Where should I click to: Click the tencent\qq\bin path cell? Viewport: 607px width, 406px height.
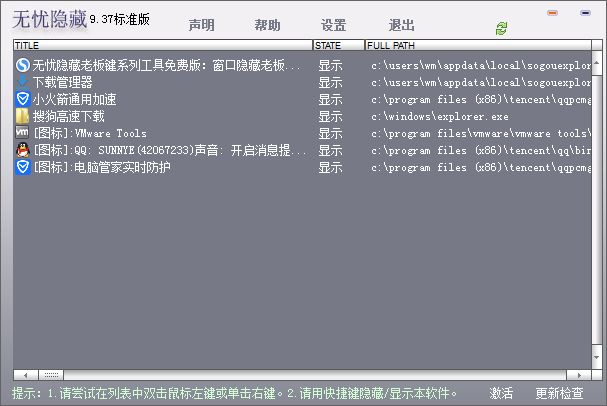point(481,151)
